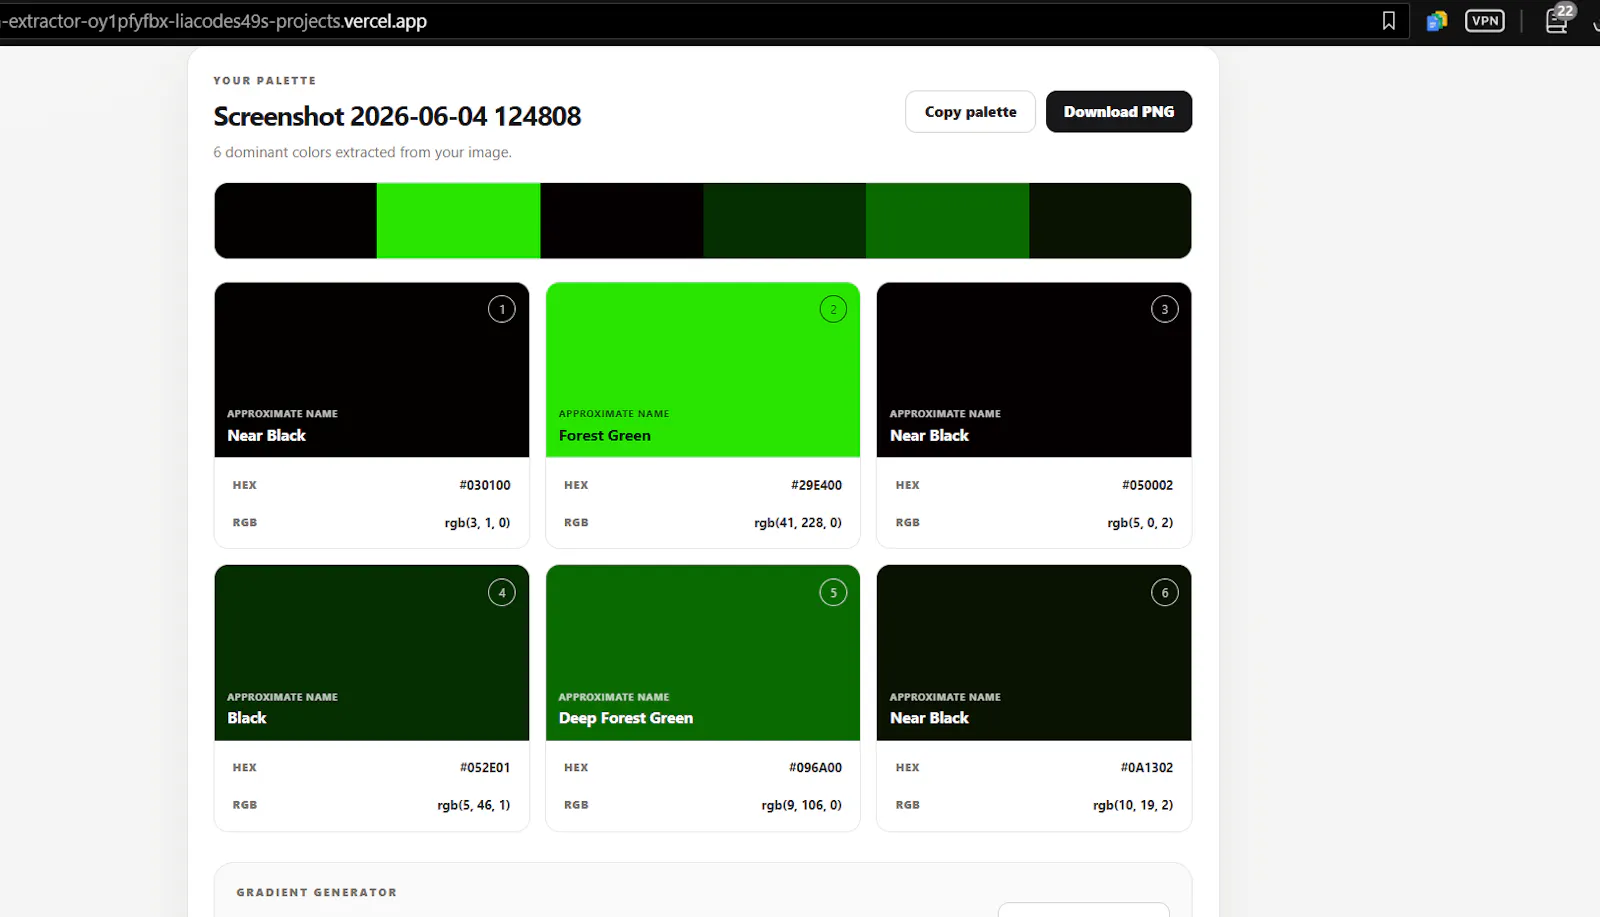Viewport: 1600px width, 917px height.
Task: Click the hex value #030100
Action: tap(485, 485)
